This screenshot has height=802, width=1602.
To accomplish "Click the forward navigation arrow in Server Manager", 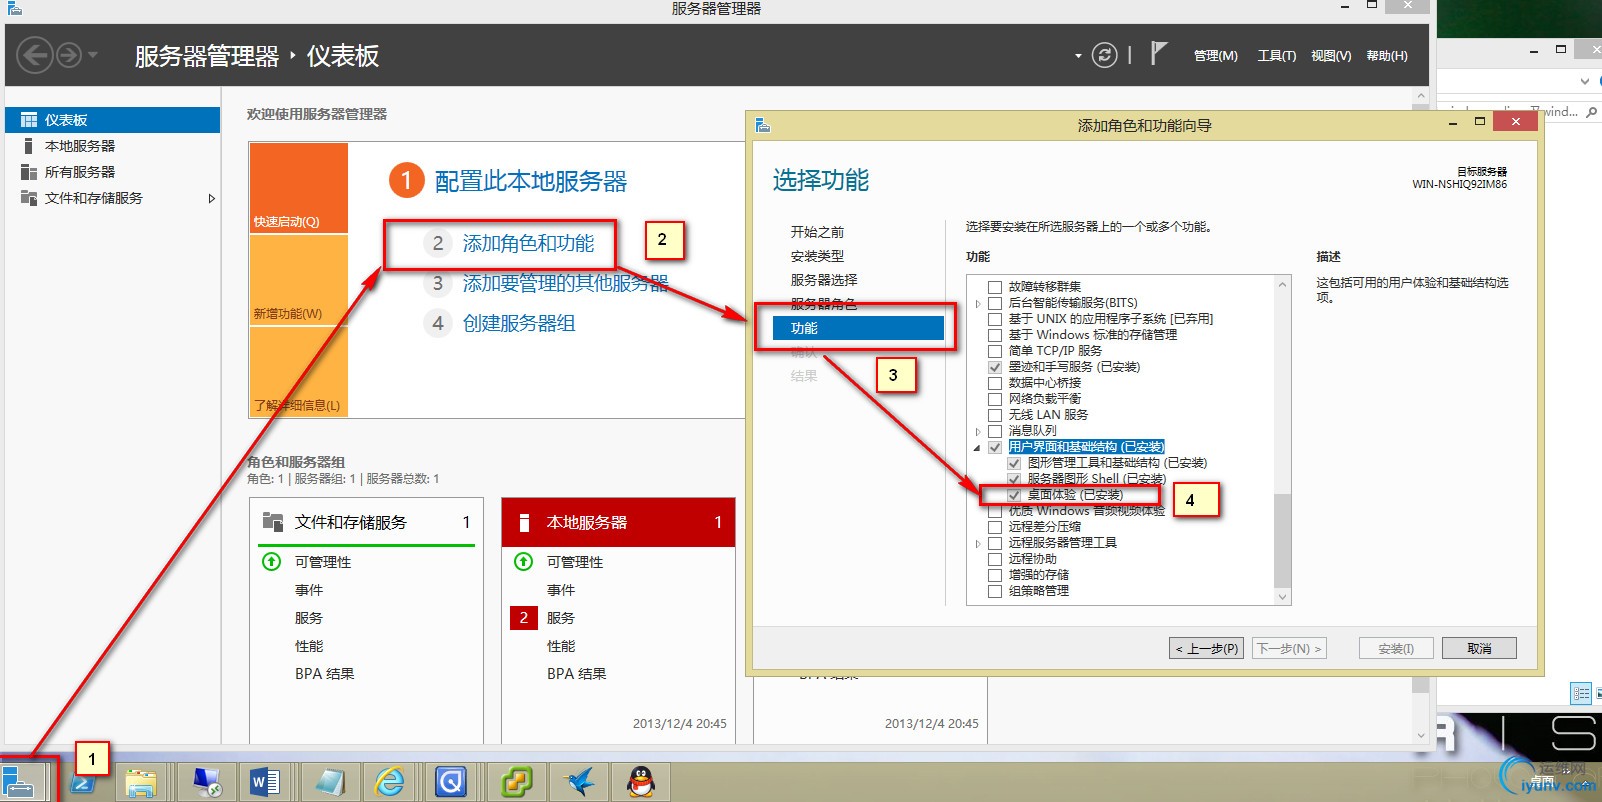I will 68,55.
